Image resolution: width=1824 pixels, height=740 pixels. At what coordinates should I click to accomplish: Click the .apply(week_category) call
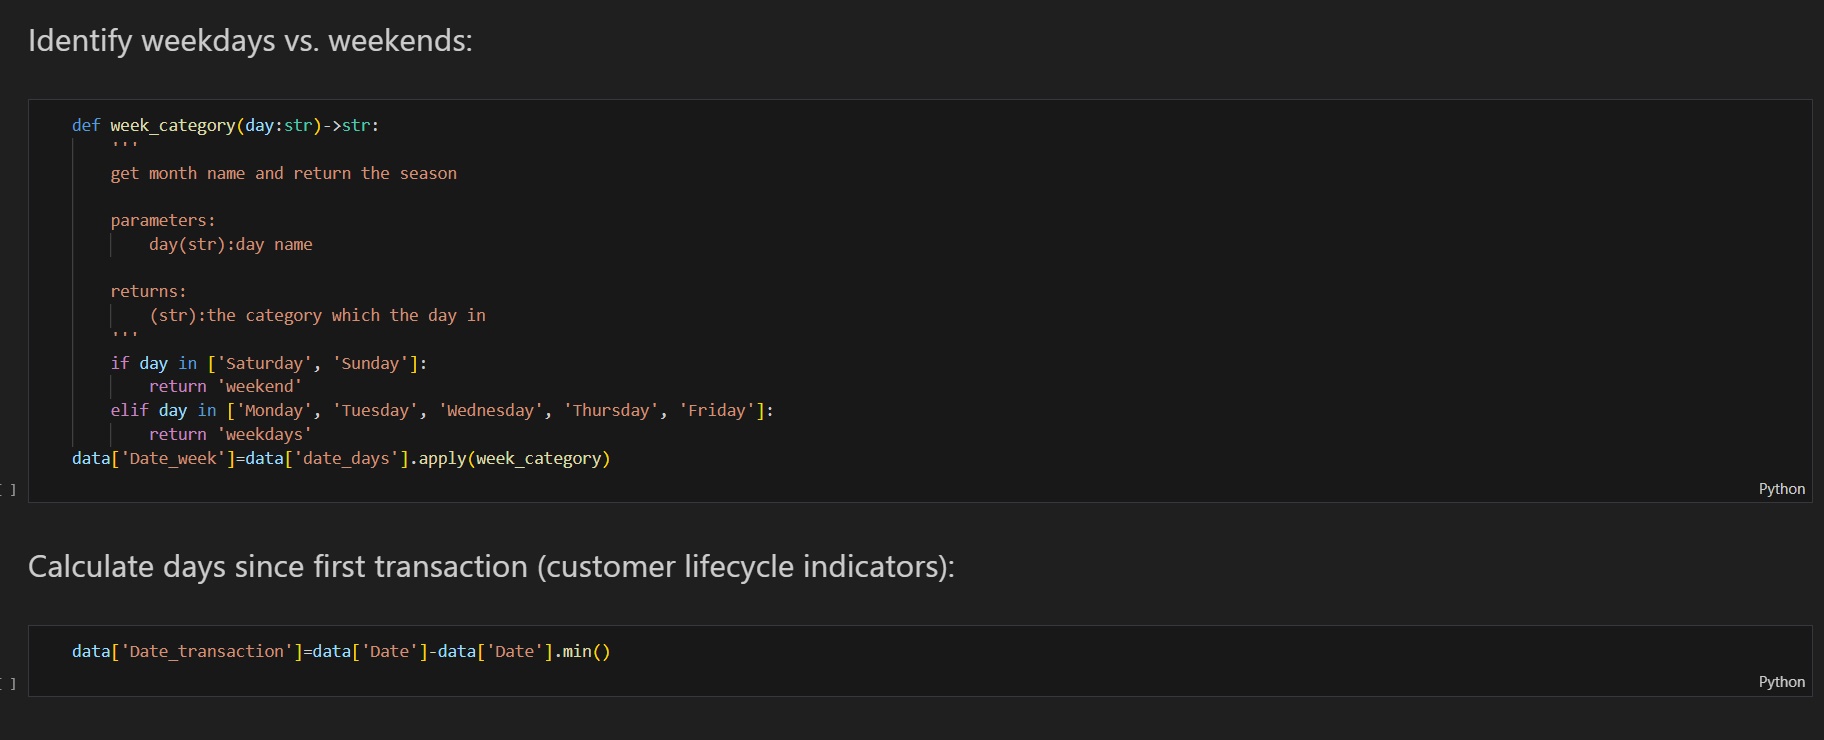click(510, 459)
